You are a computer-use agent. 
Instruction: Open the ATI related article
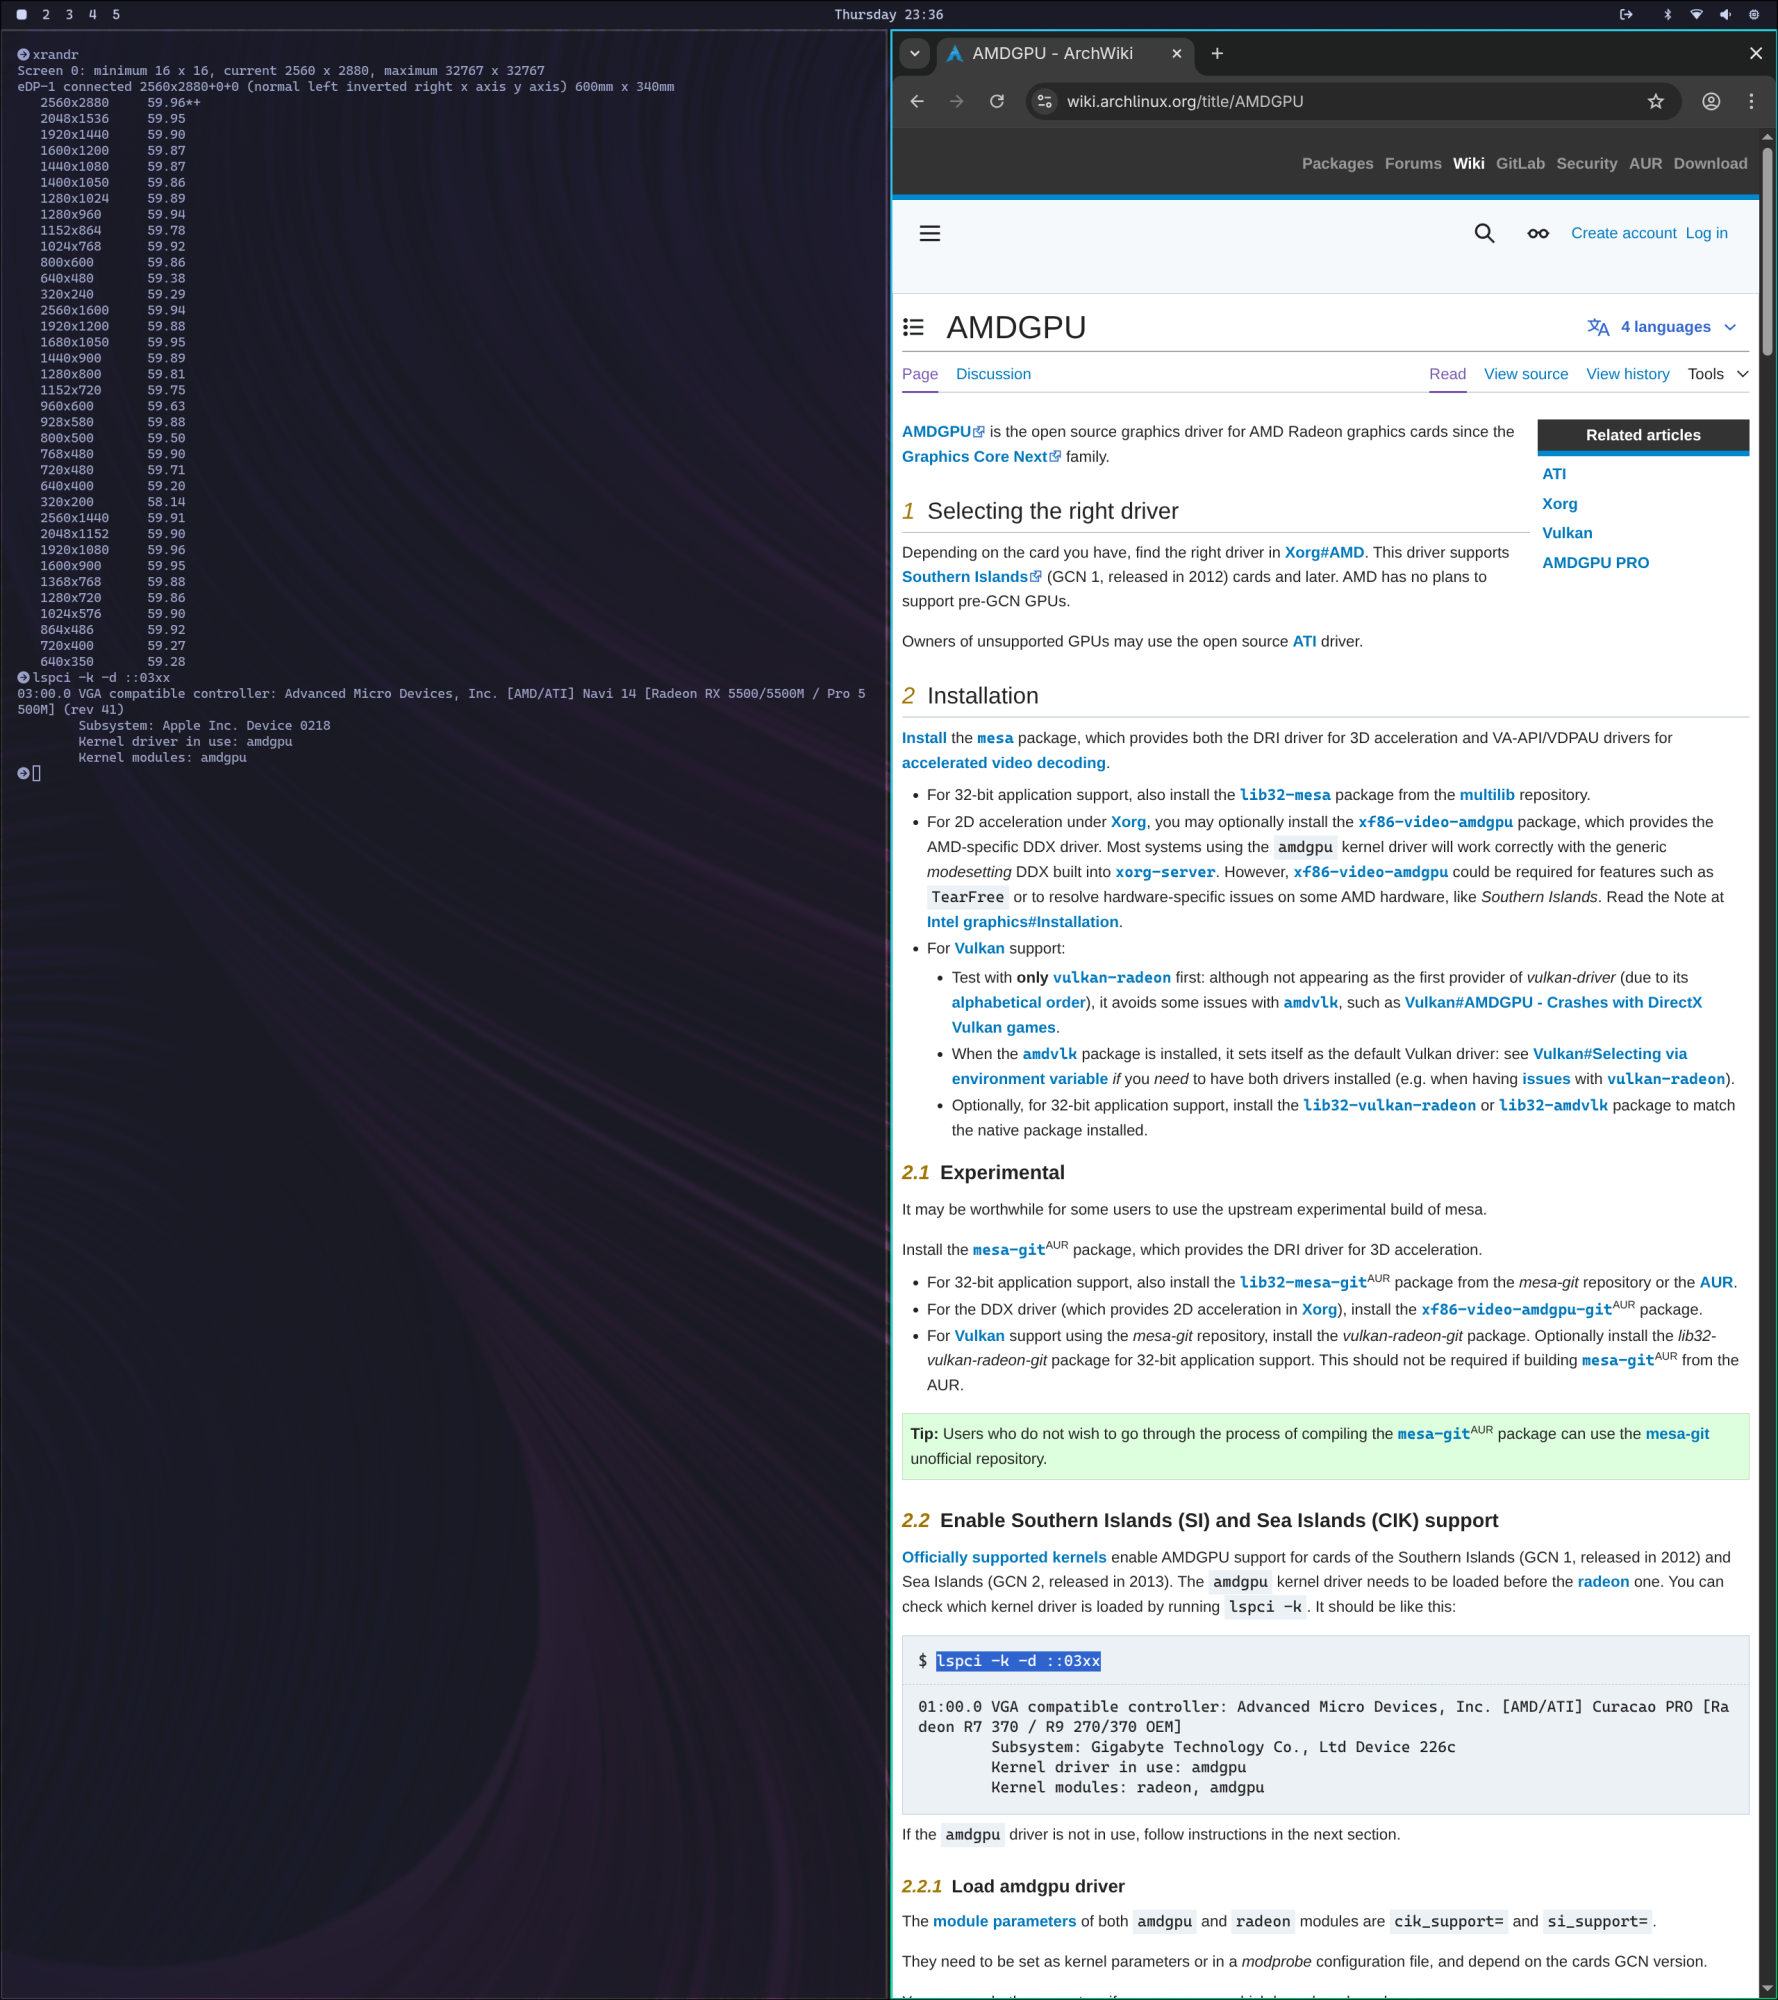click(1554, 474)
